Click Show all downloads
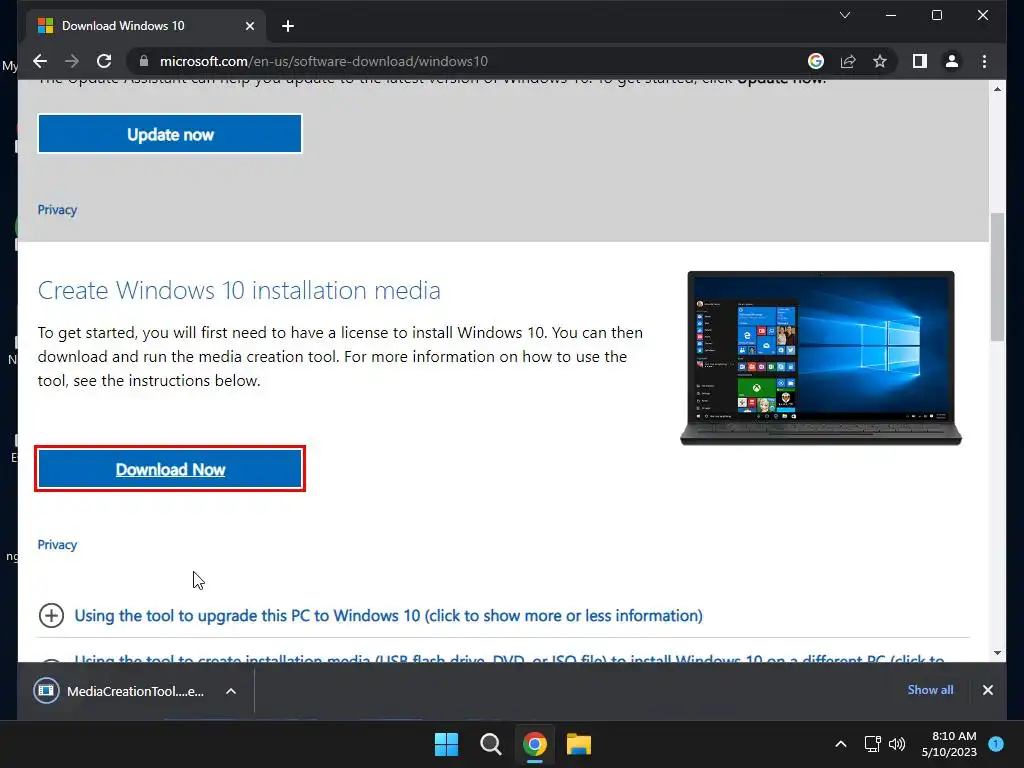 [930, 690]
